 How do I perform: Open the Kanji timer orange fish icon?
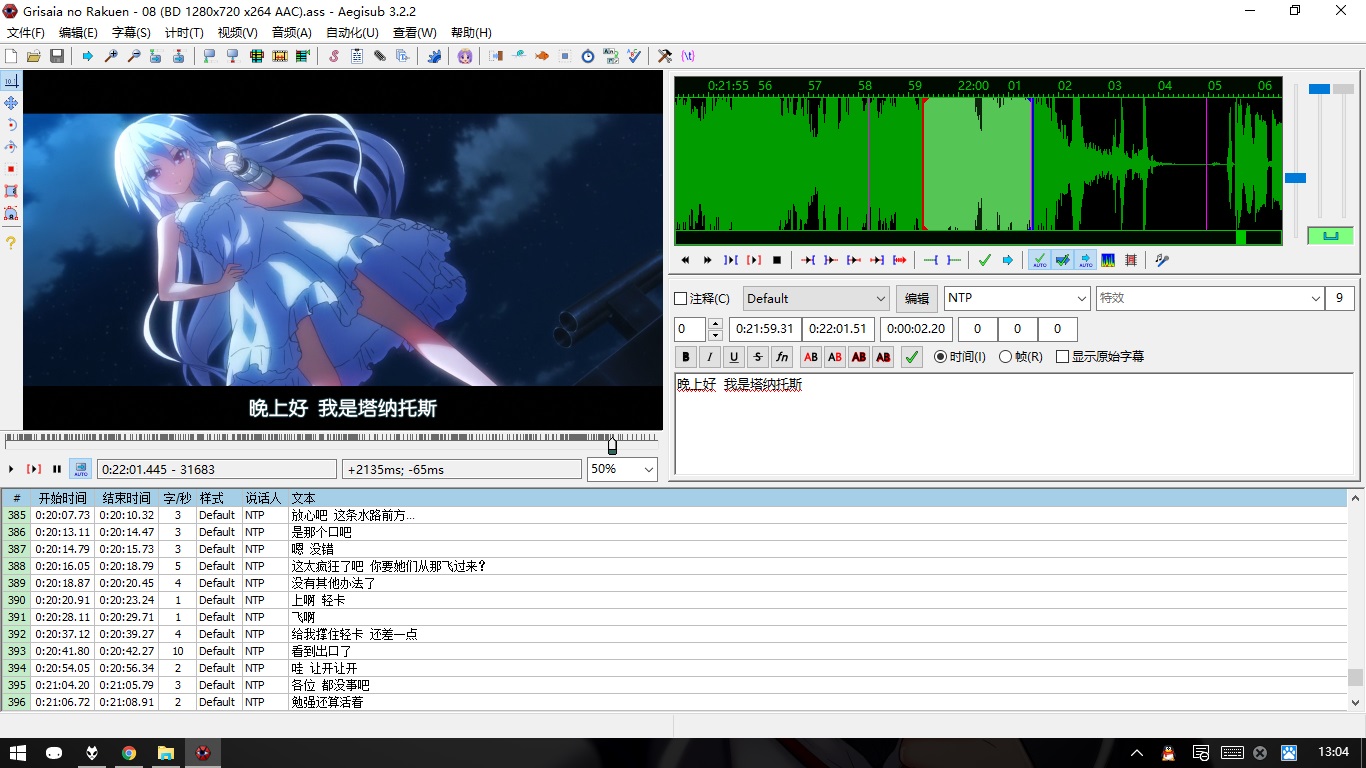point(542,56)
